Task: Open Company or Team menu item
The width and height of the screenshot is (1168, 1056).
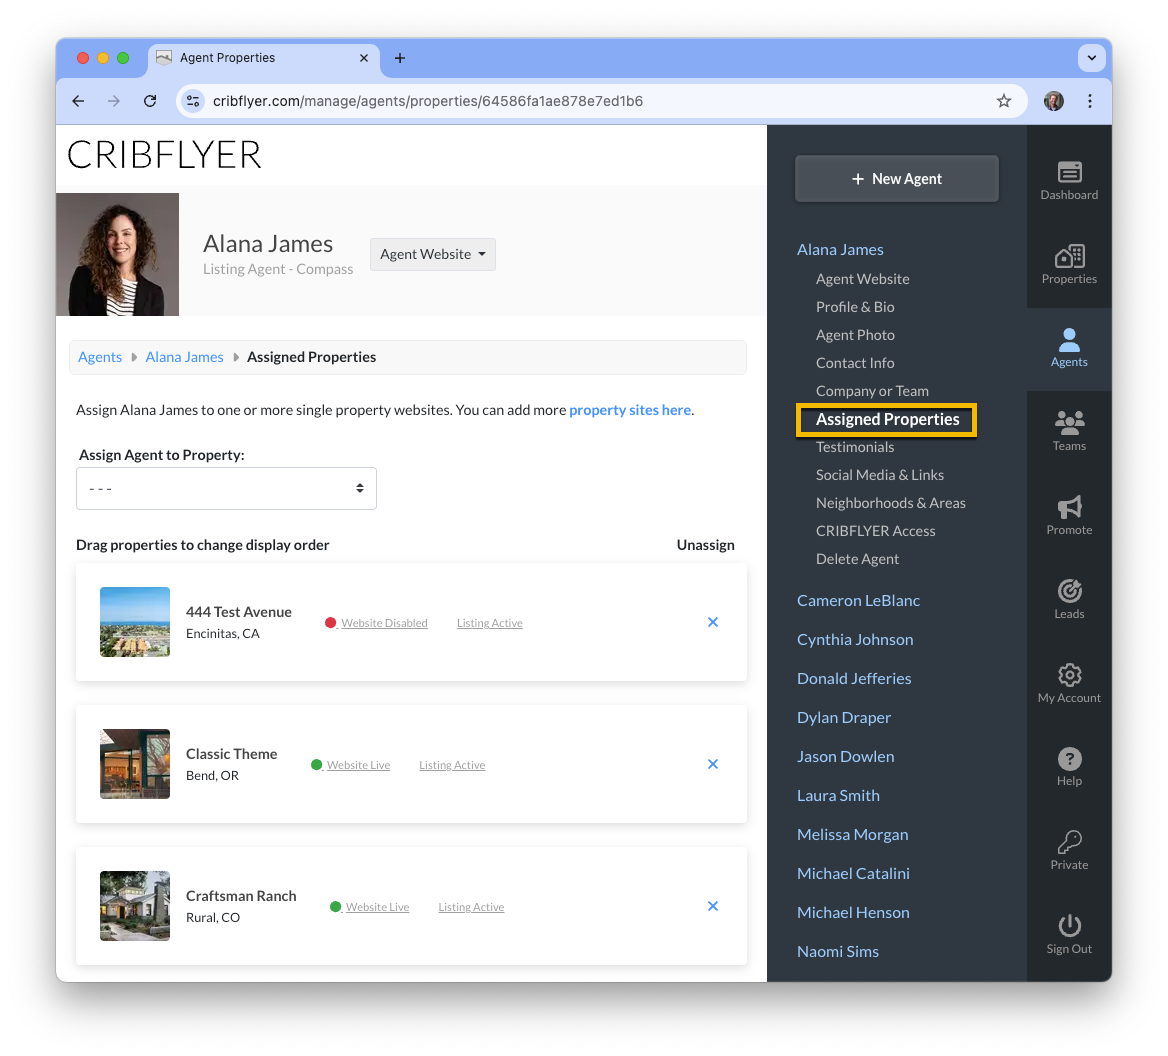Action: coord(872,391)
